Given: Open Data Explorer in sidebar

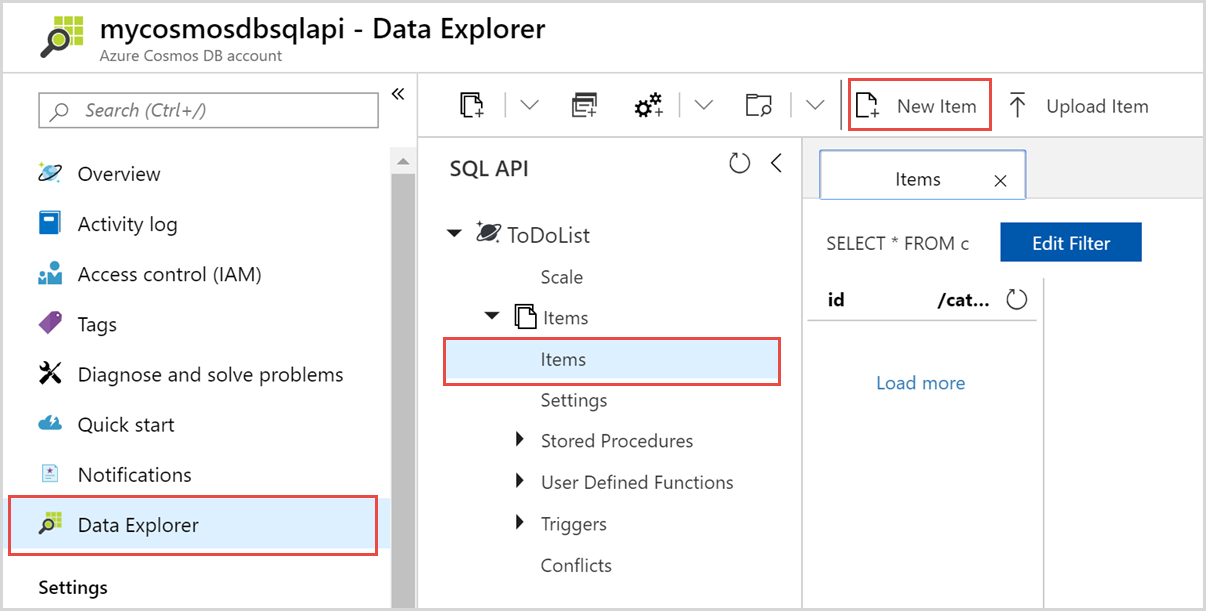Looking at the screenshot, I should click(138, 525).
